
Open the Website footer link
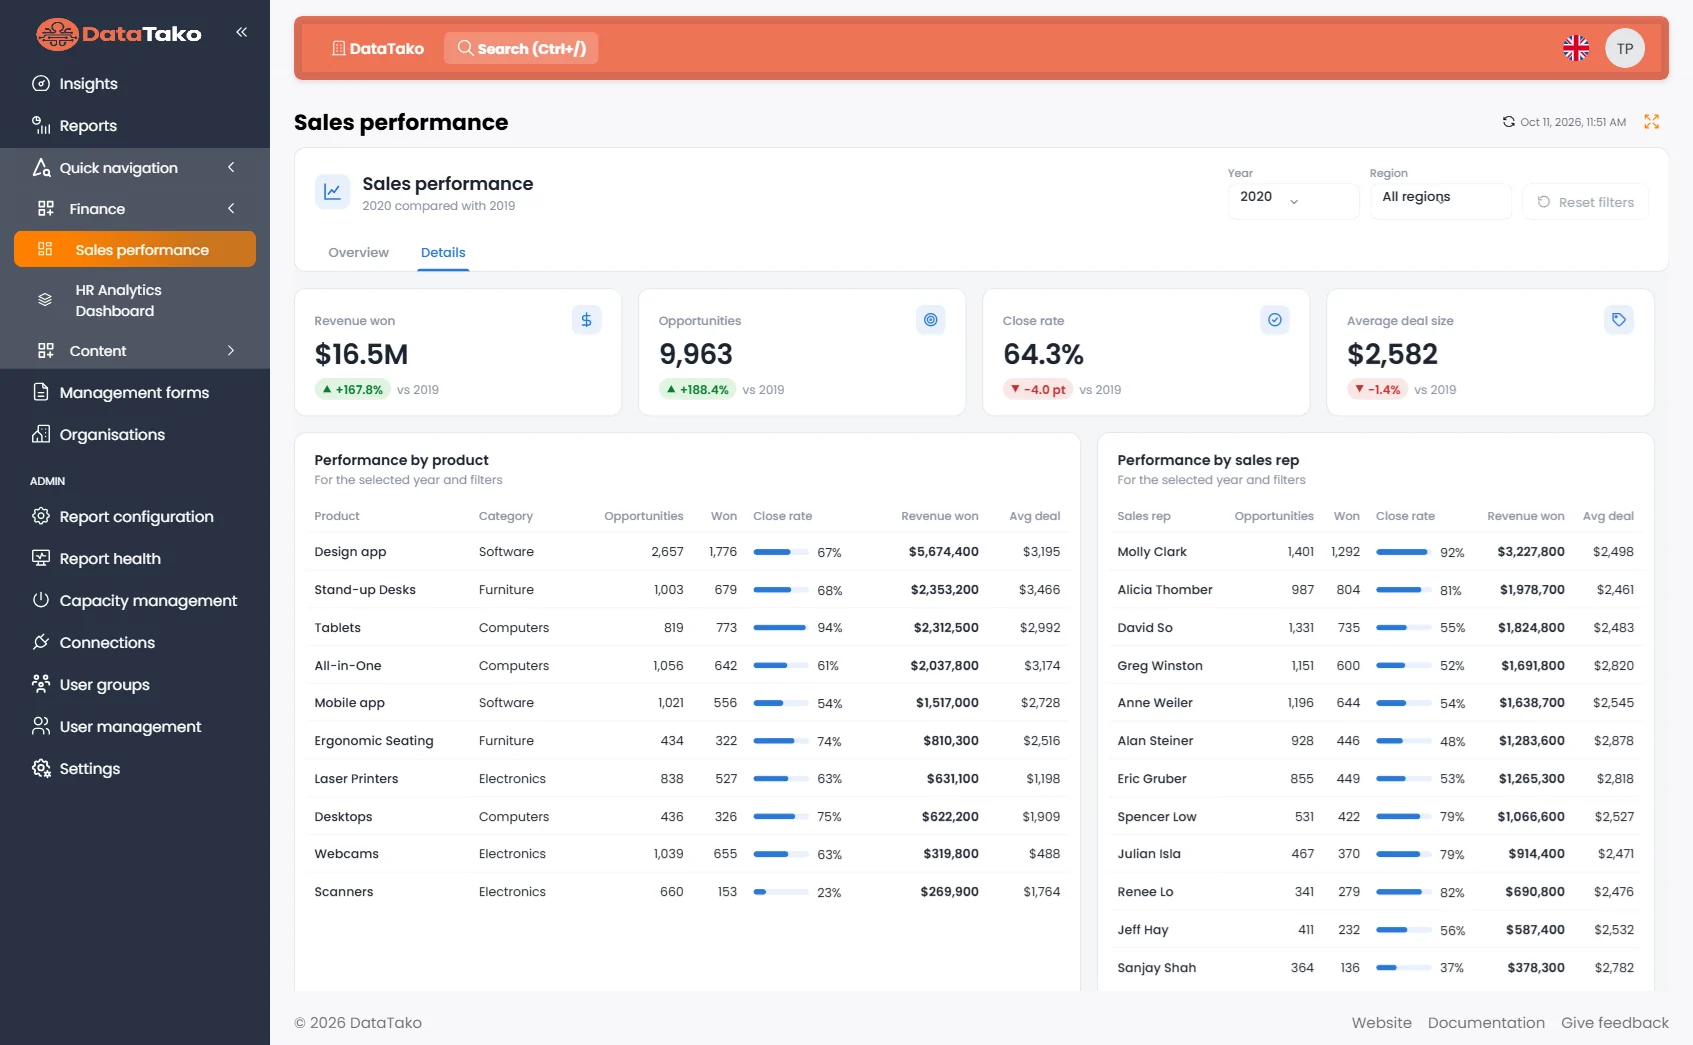[1381, 1023]
